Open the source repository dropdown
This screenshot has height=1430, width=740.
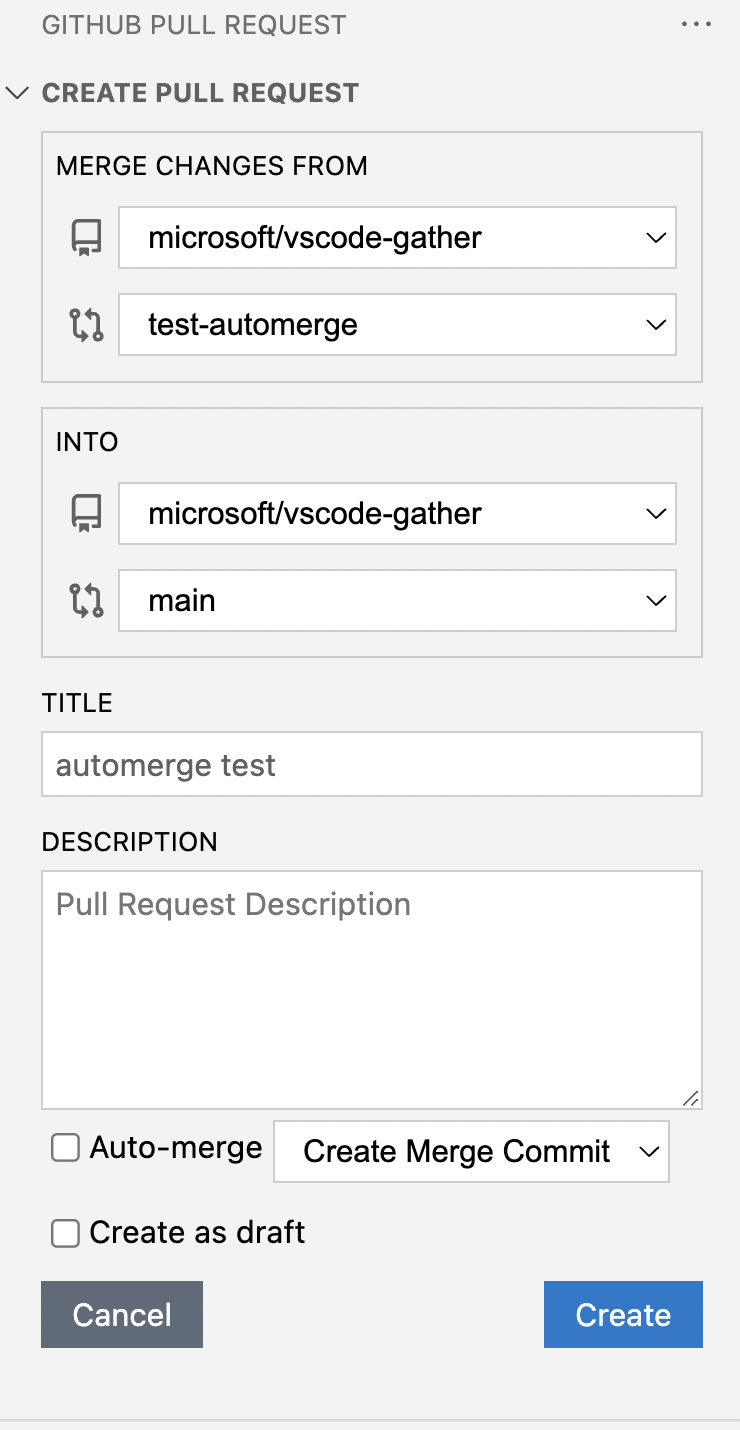pos(397,238)
